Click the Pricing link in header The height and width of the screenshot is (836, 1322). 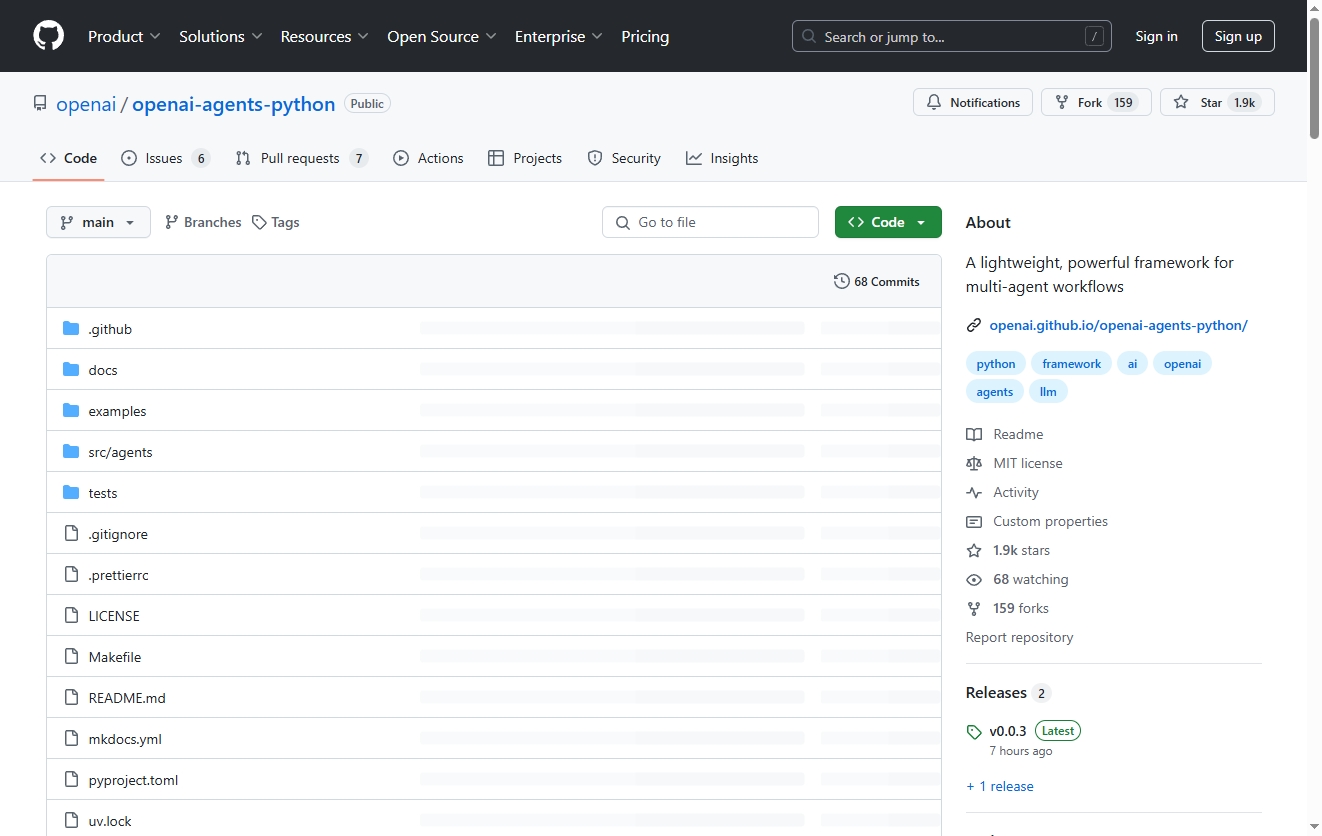click(645, 36)
